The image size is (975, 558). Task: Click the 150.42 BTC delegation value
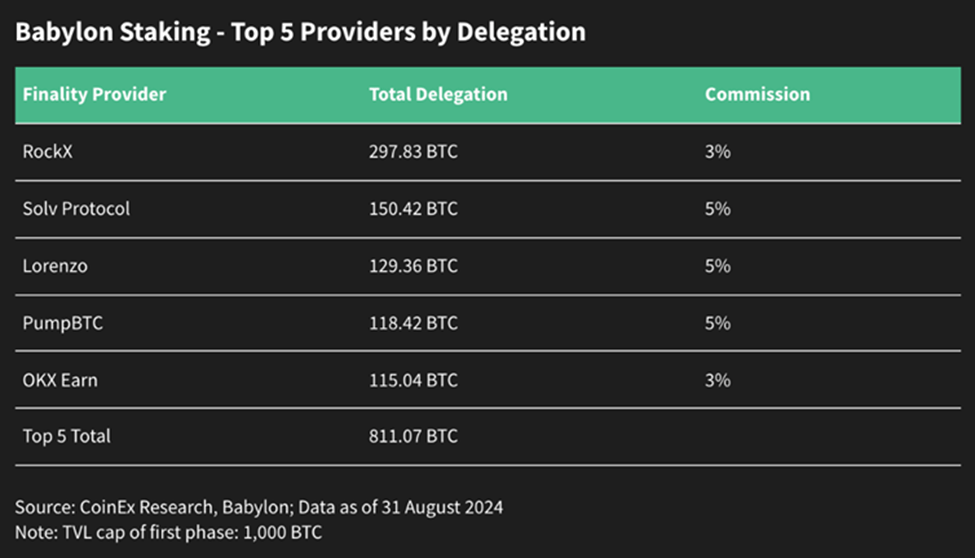(413, 208)
